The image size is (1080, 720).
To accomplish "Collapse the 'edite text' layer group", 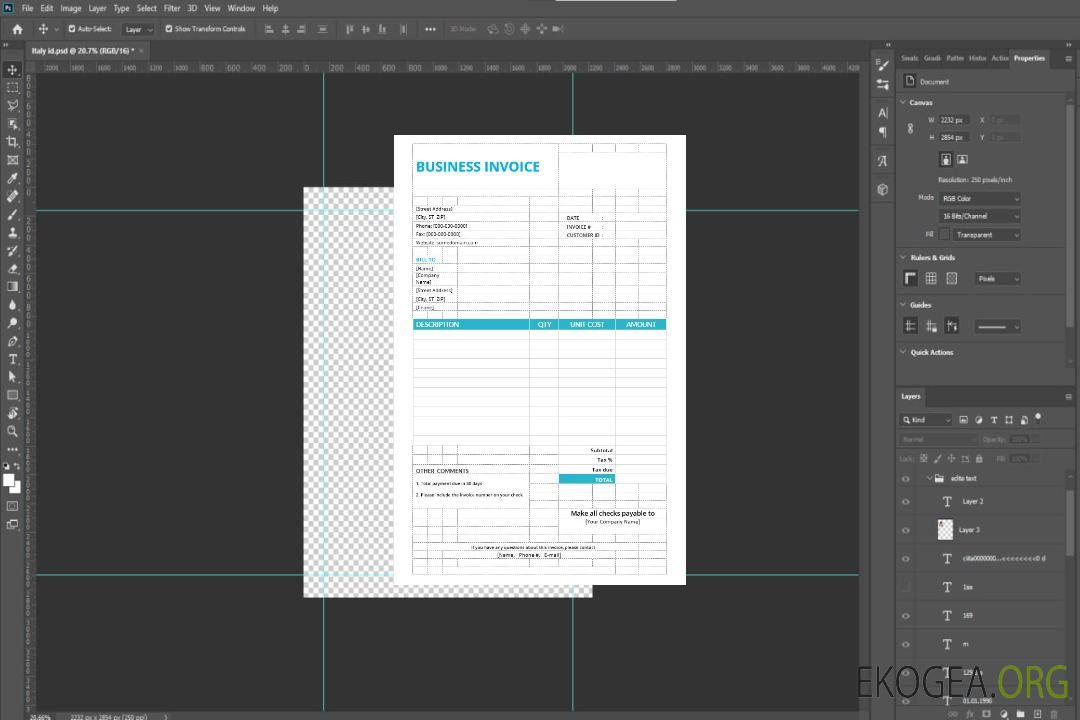I will pos(929,478).
